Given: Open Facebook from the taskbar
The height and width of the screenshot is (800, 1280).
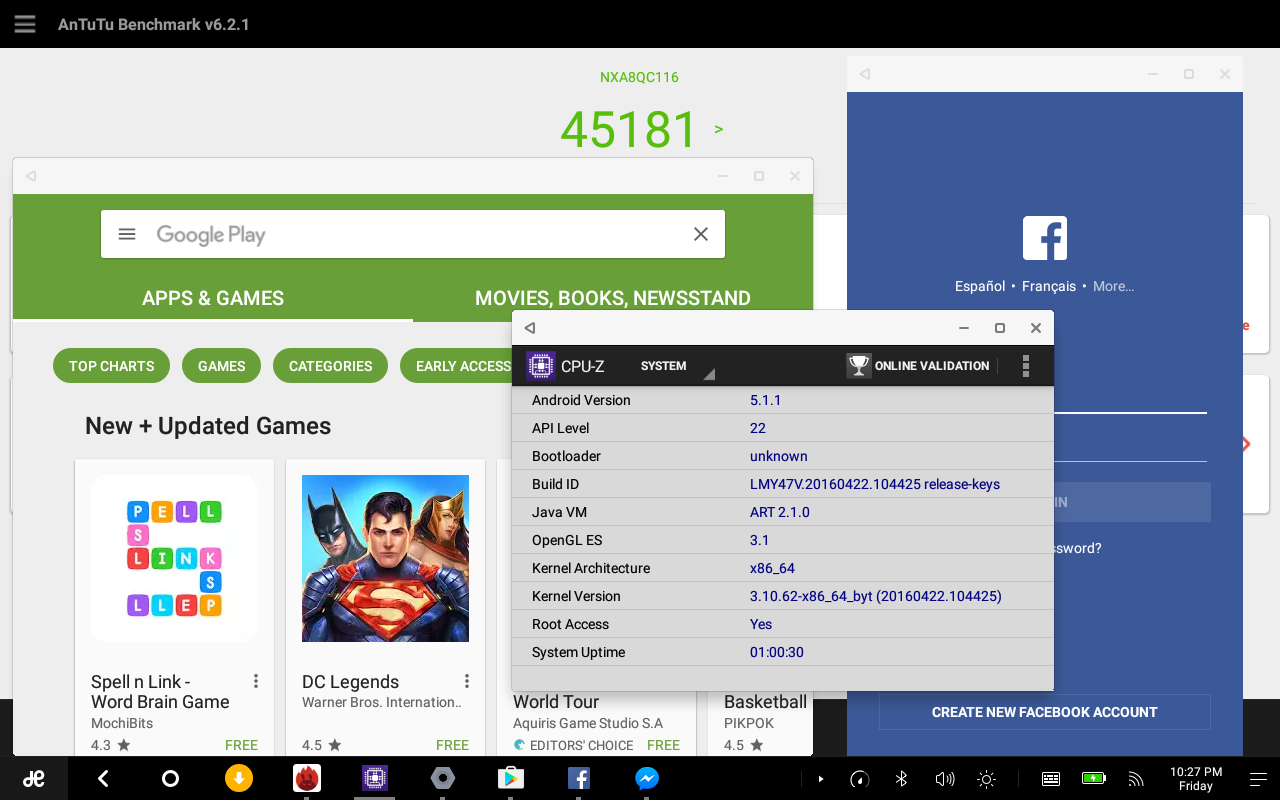Looking at the screenshot, I should point(578,778).
